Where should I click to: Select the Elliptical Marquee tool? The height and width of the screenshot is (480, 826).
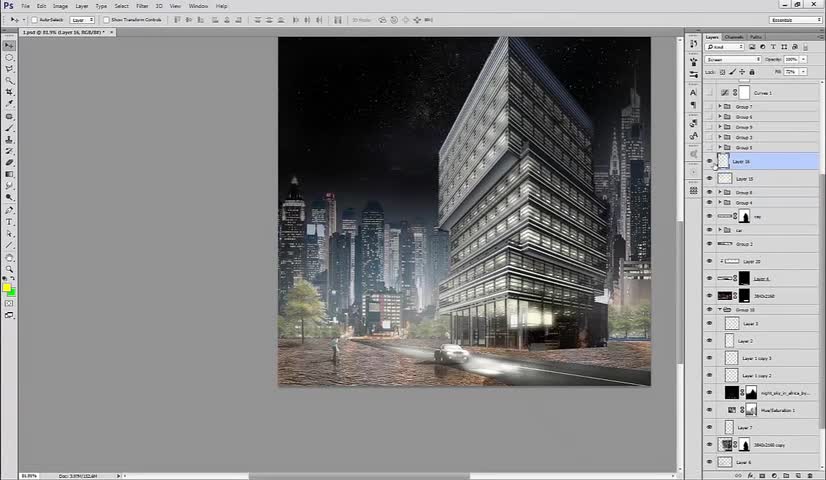point(9,57)
